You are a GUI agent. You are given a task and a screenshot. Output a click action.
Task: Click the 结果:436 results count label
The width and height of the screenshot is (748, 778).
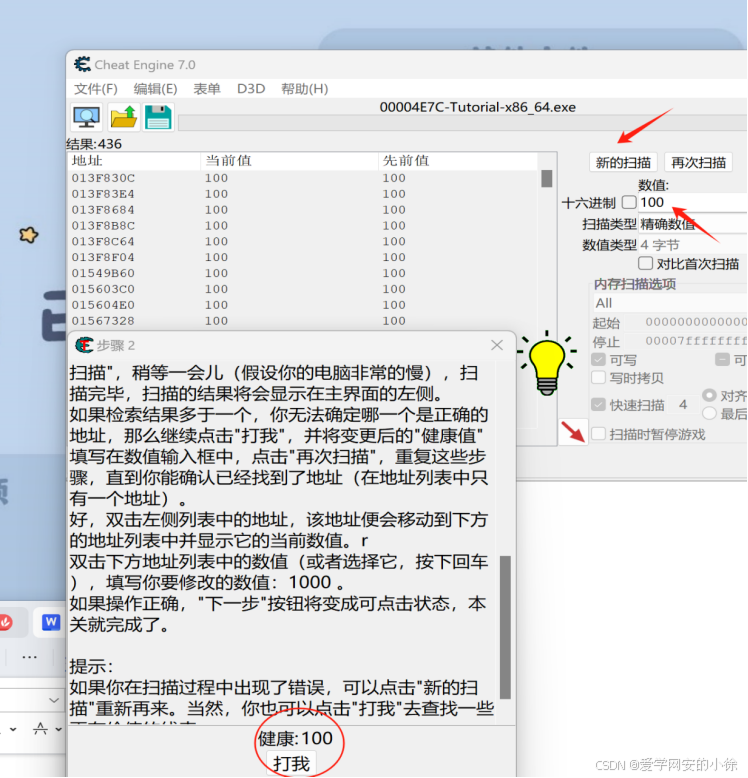[94, 144]
